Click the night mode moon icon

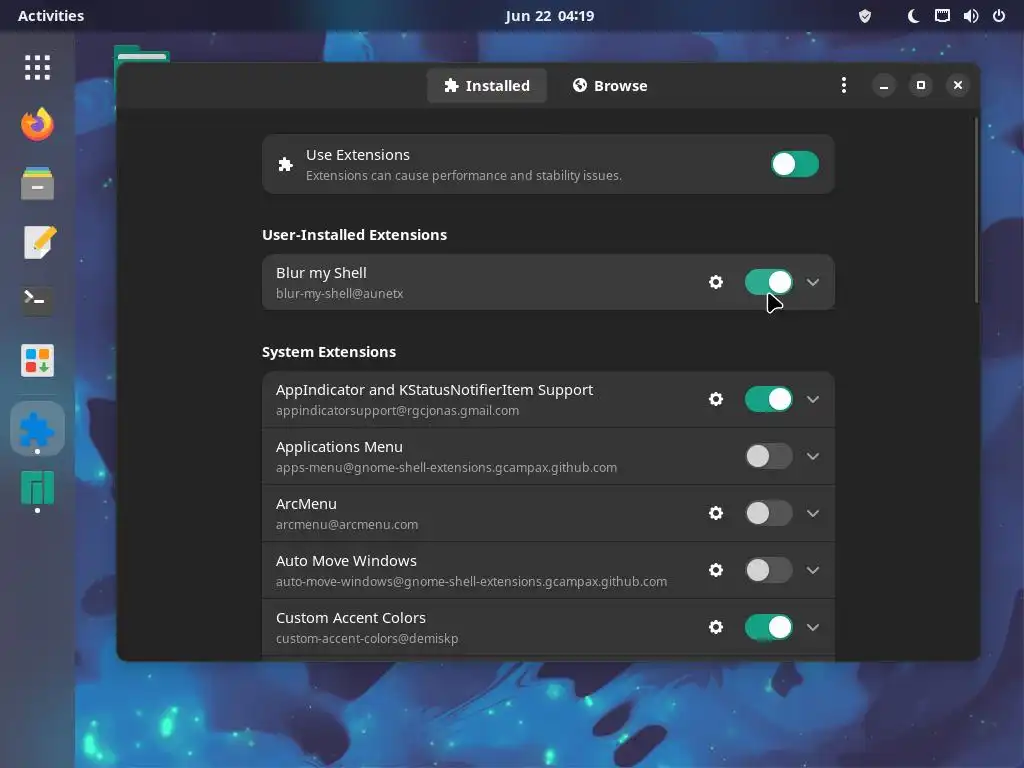pos(913,16)
